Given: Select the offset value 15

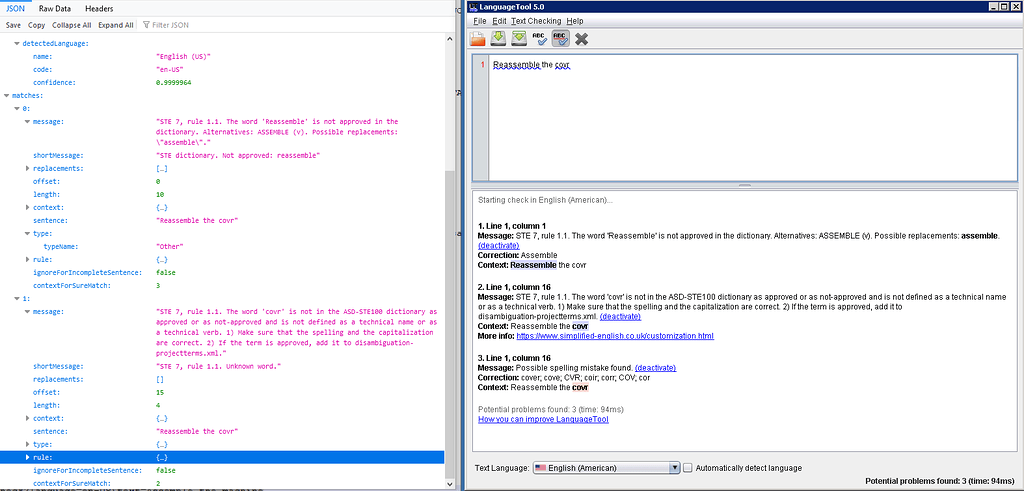Looking at the screenshot, I should [x=160, y=392].
